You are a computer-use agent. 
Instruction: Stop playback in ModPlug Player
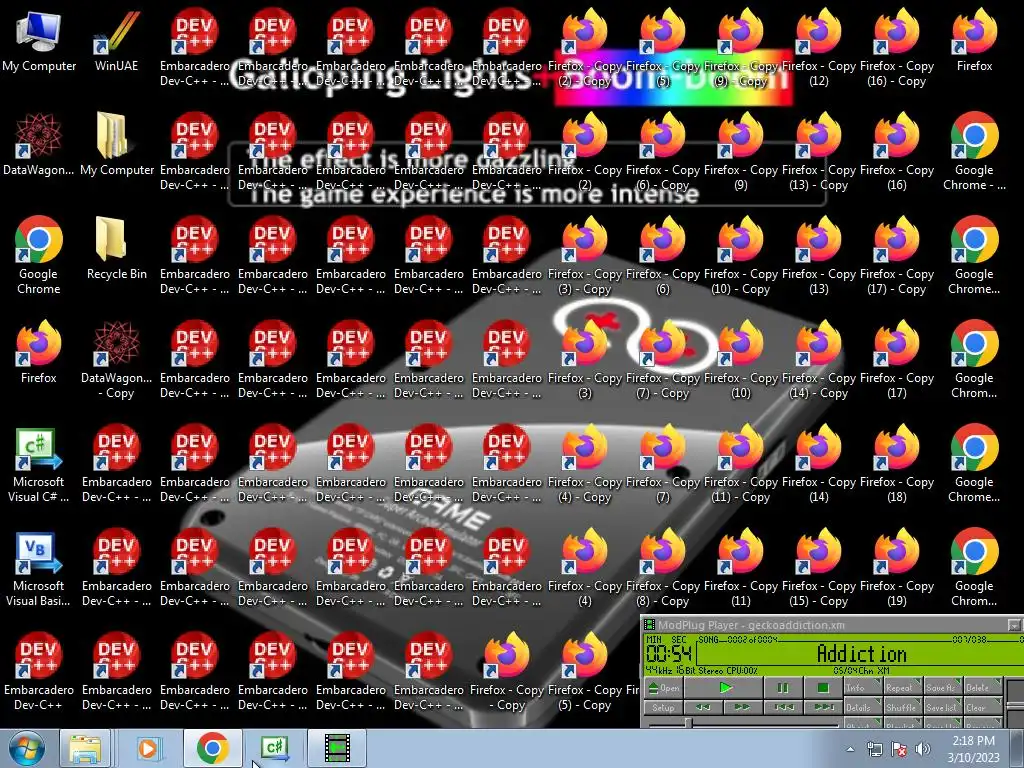point(822,688)
